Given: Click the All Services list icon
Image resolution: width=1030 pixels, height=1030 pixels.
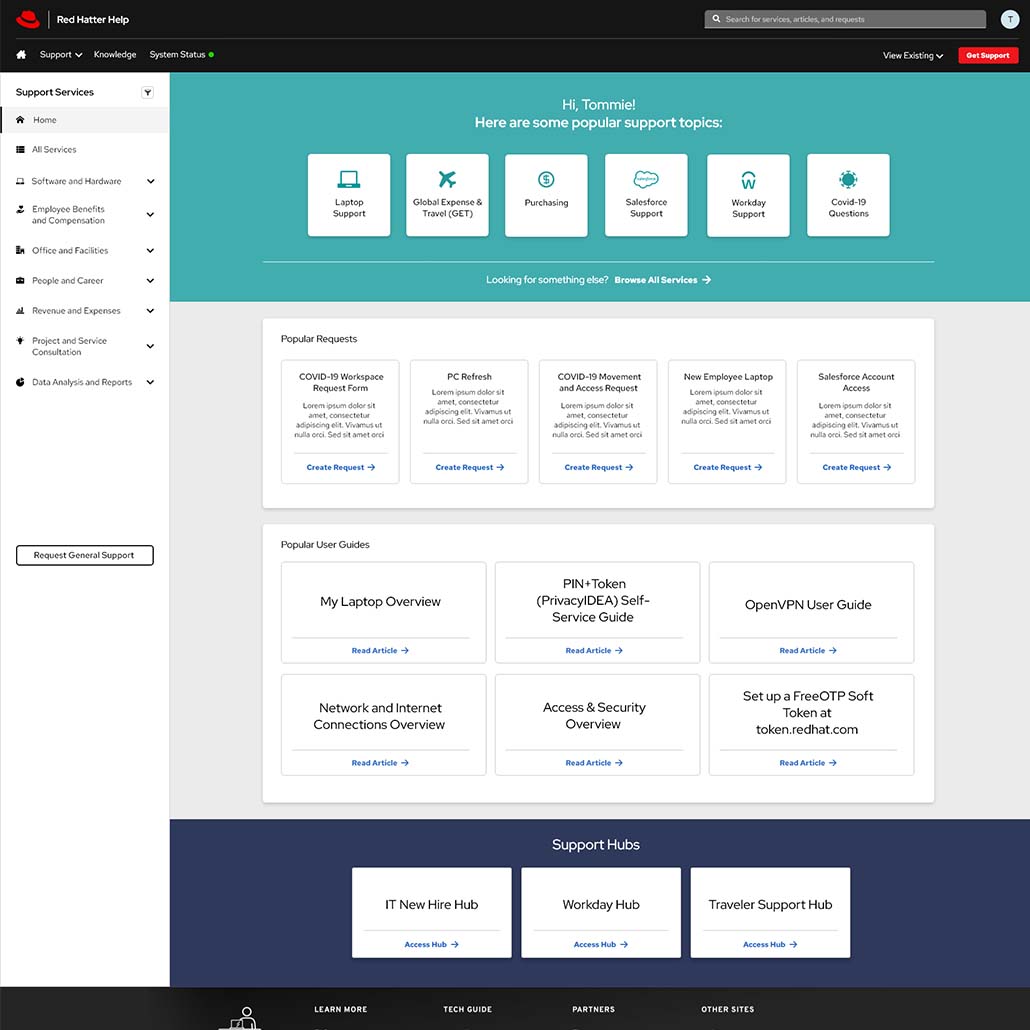Looking at the screenshot, I should coord(20,150).
